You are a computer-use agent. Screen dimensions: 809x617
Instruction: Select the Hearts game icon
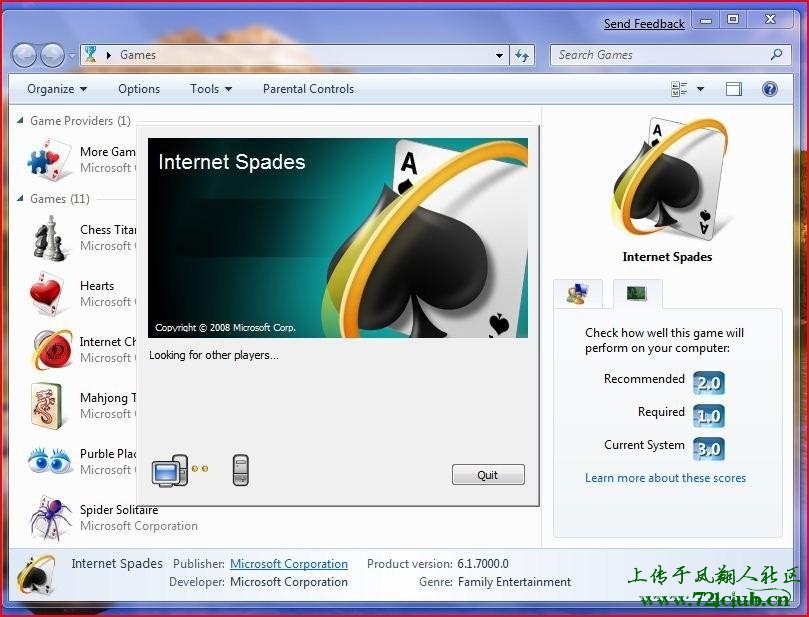pos(47,294)
